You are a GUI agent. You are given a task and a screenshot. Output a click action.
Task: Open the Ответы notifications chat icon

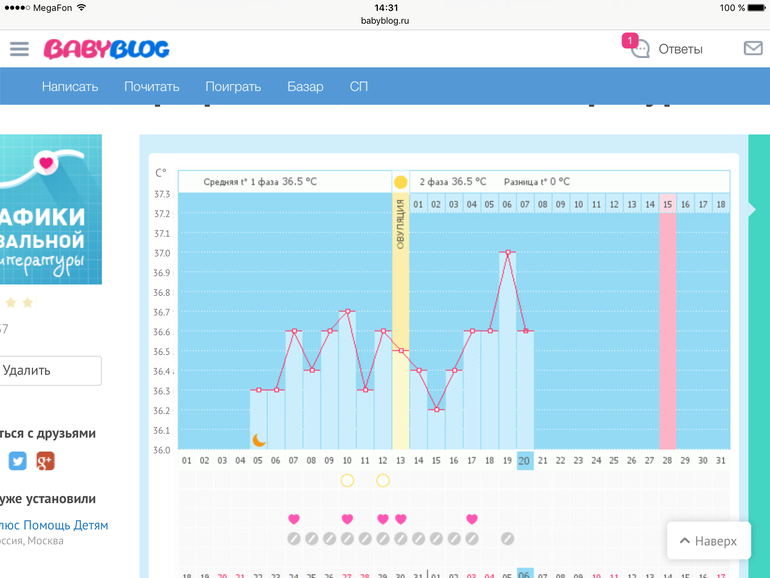[x=638, y=48]
